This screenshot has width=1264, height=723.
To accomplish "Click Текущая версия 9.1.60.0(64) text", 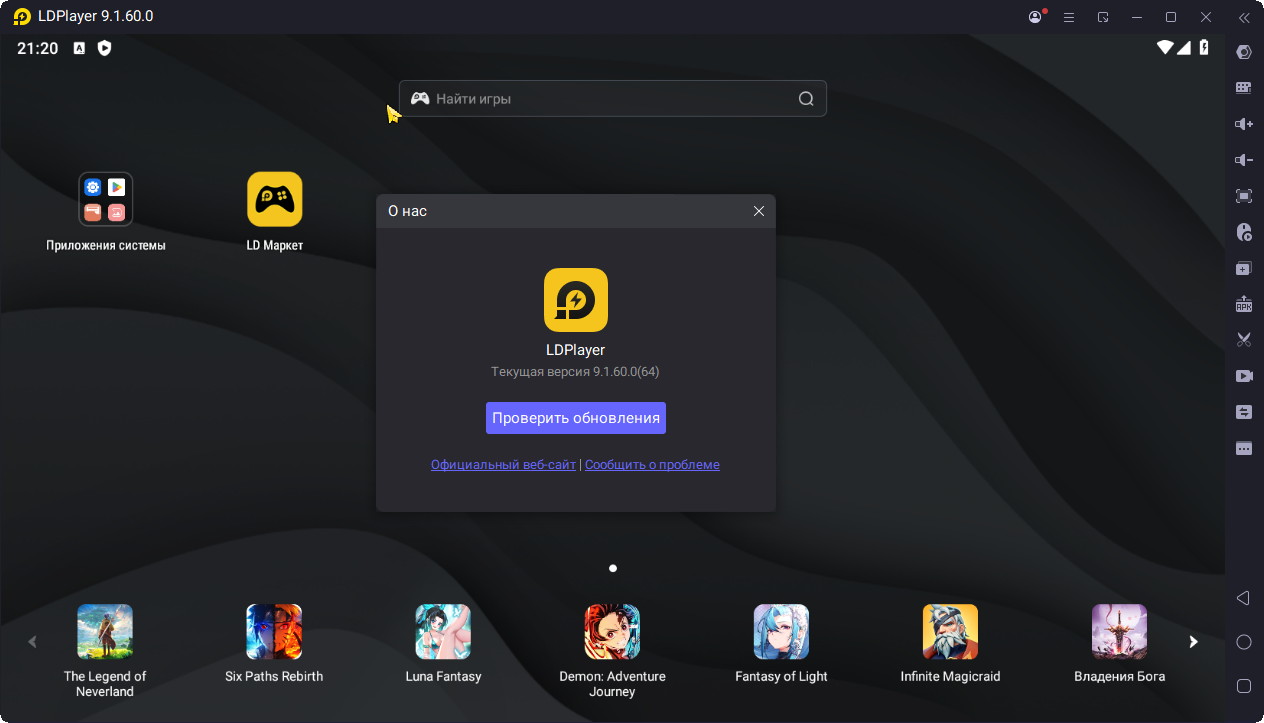I will coord(575,372).
